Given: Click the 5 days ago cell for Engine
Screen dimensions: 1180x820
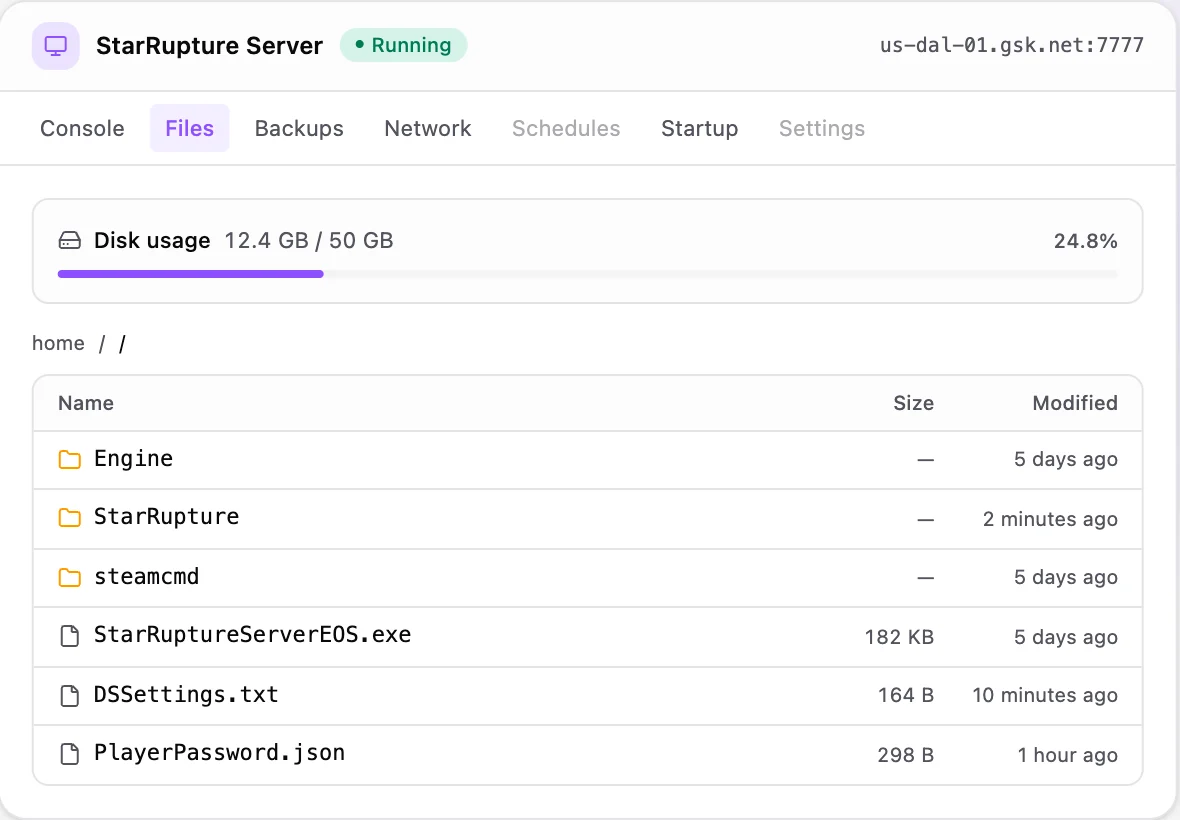Looking at the screenshot, I should tap(1066, 459).
